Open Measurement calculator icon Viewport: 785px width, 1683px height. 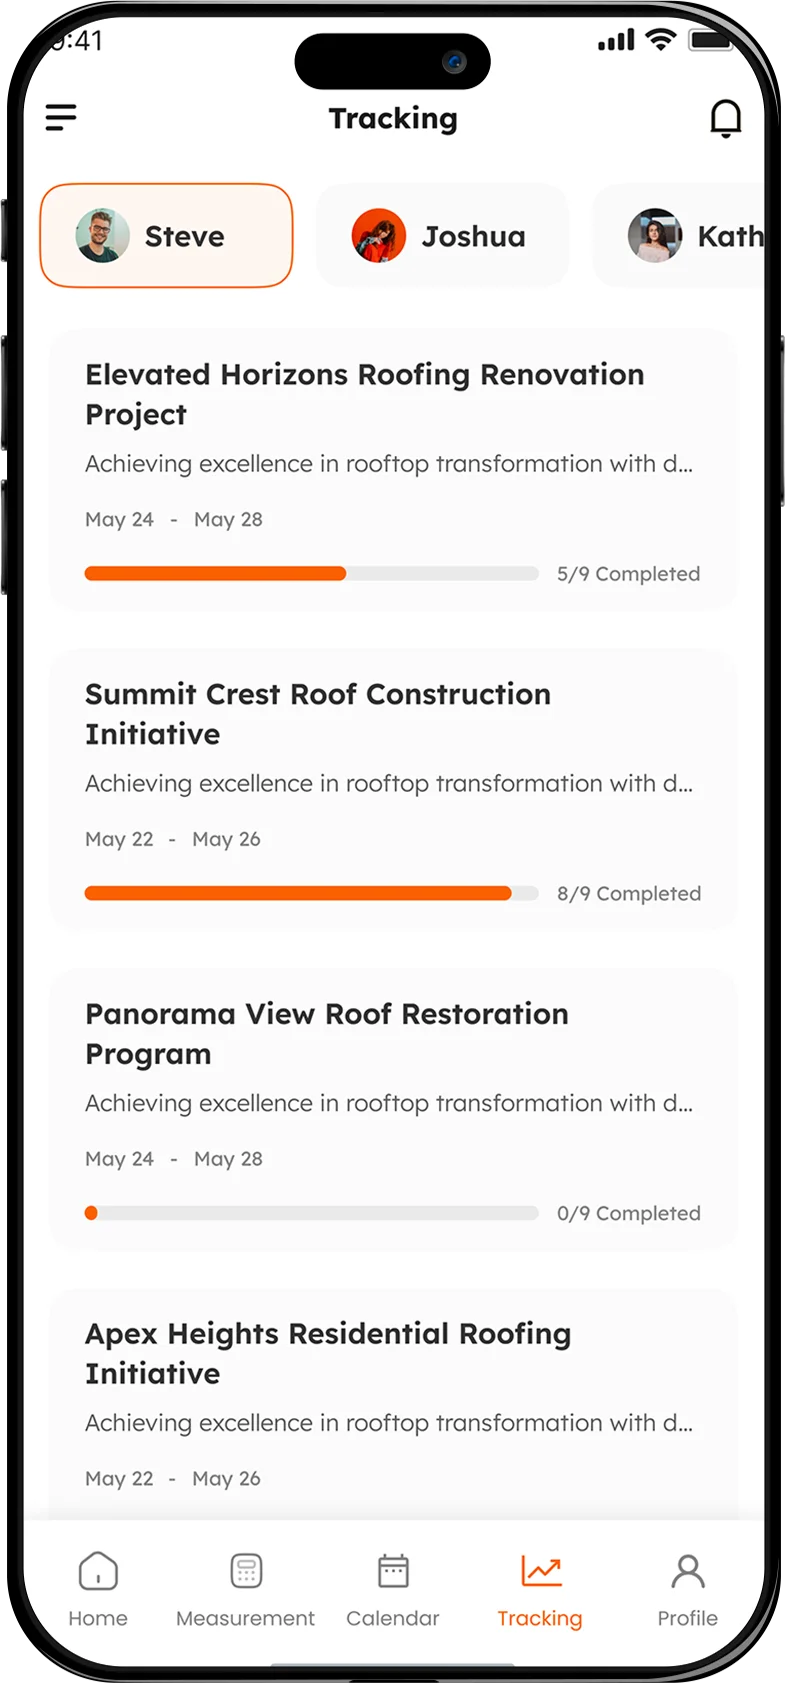click(246, 1571)
